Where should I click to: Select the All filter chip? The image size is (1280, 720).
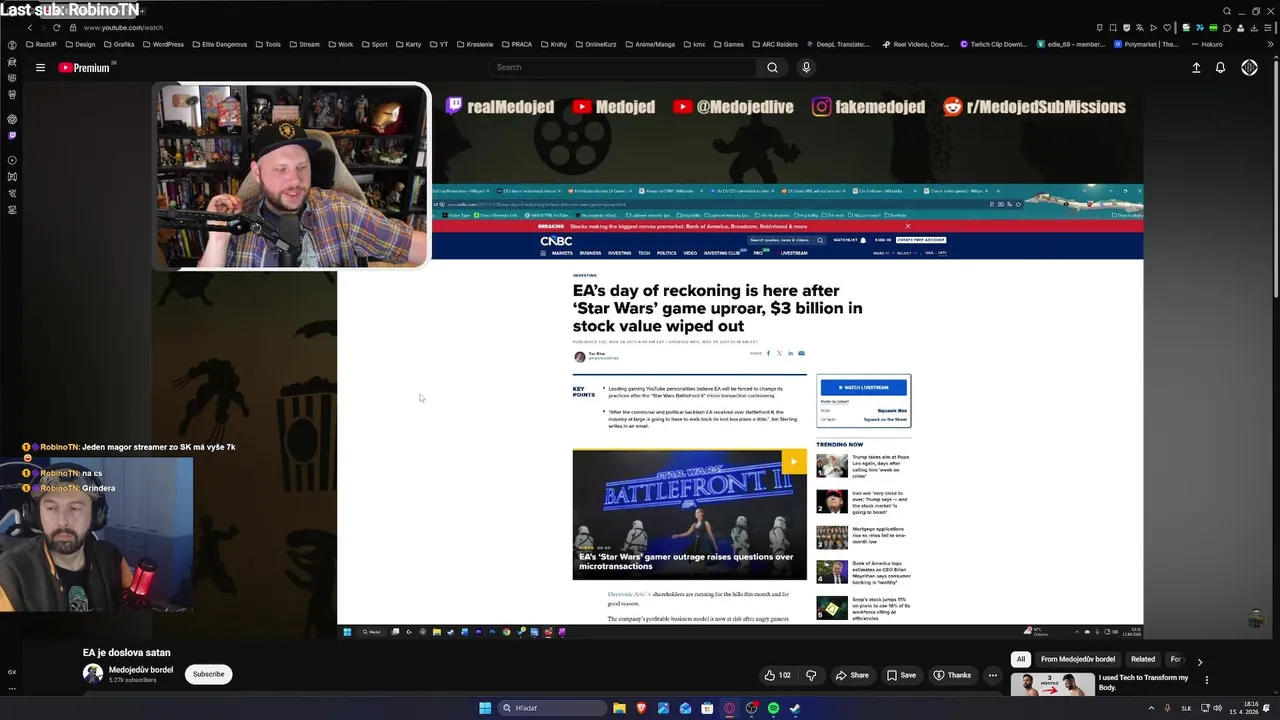tap(1021, 659)
